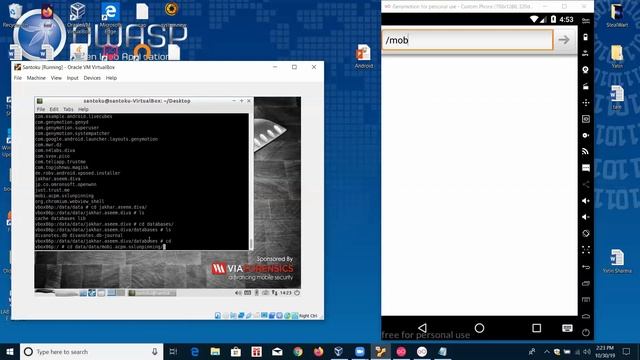Open the terminal's Edit menu
640x360 pixels.
pyautogui.click(x=54, y=109)
